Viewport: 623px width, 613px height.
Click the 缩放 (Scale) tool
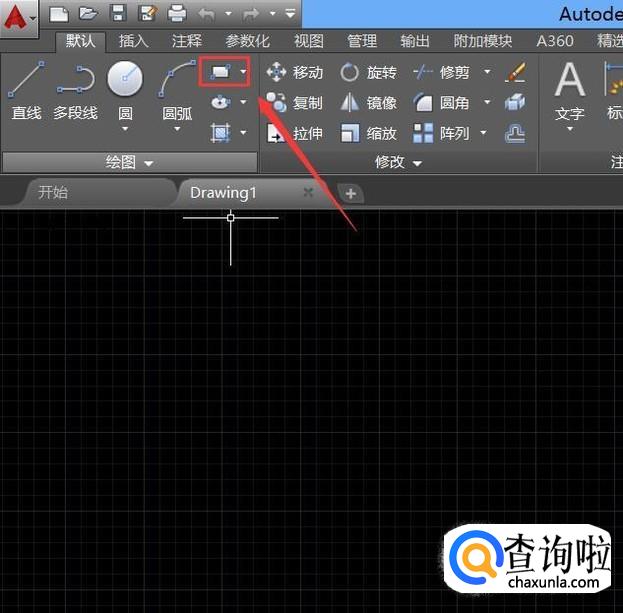(x=368, y=133)
